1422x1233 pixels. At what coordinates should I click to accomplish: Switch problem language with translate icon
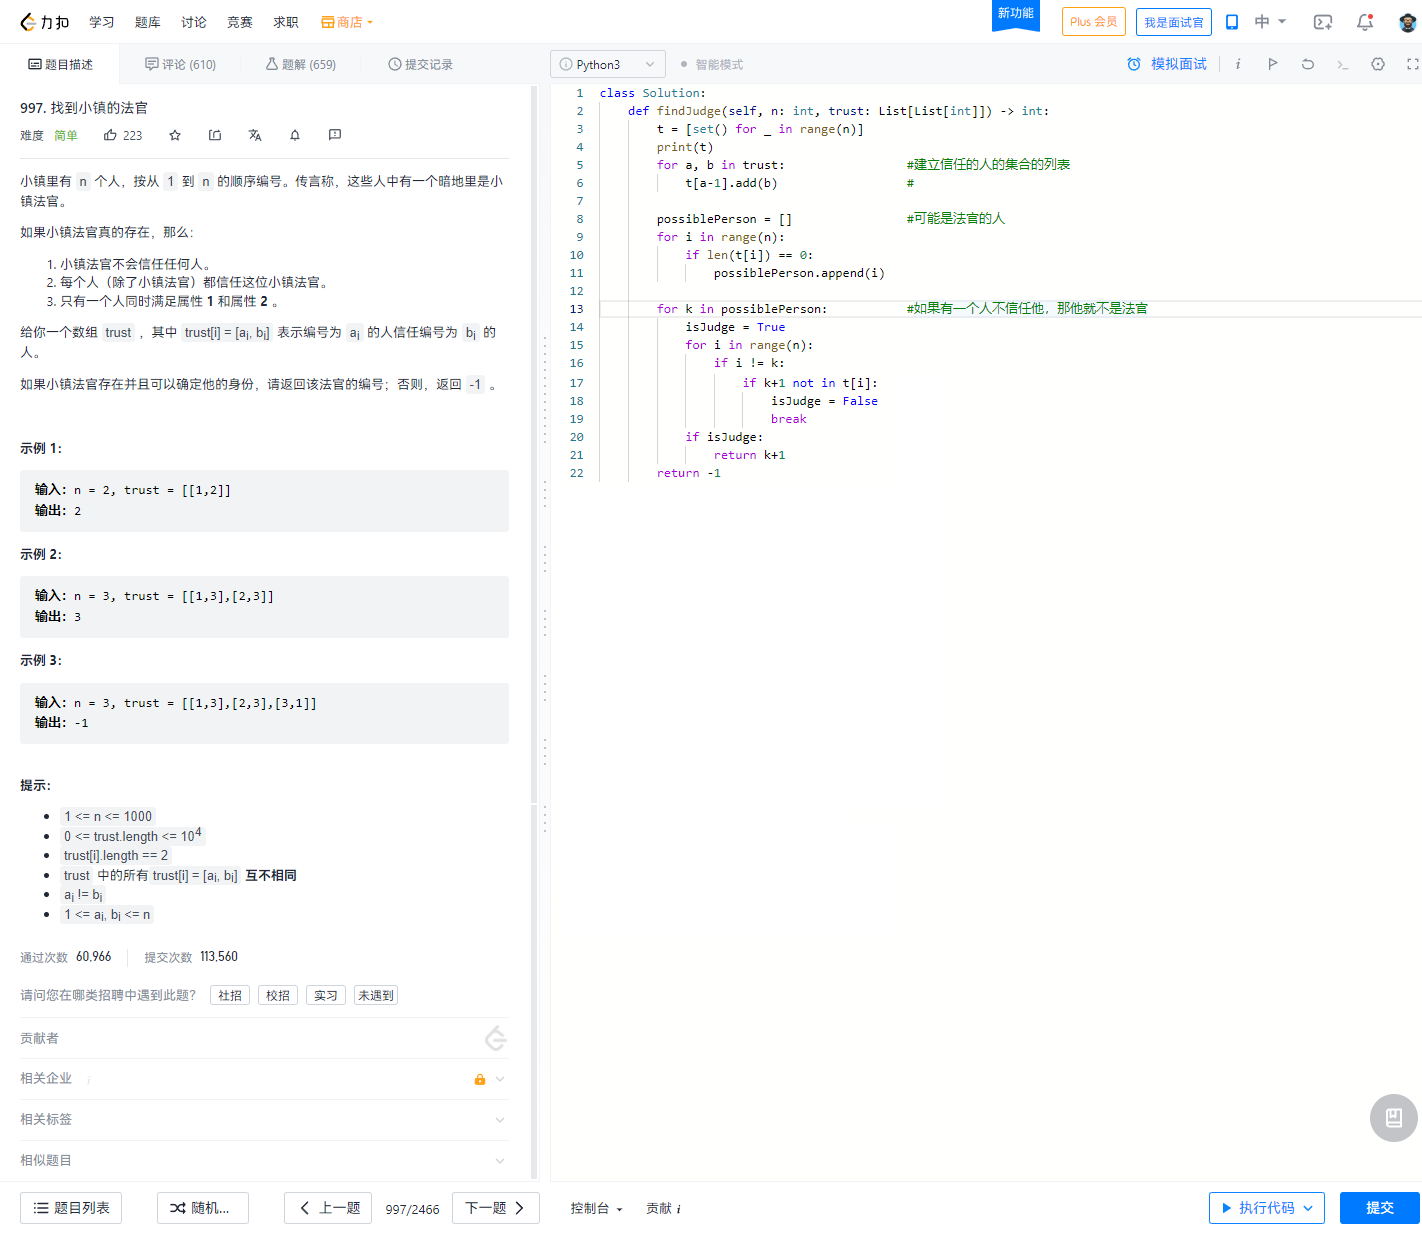[x=255, y=135]
